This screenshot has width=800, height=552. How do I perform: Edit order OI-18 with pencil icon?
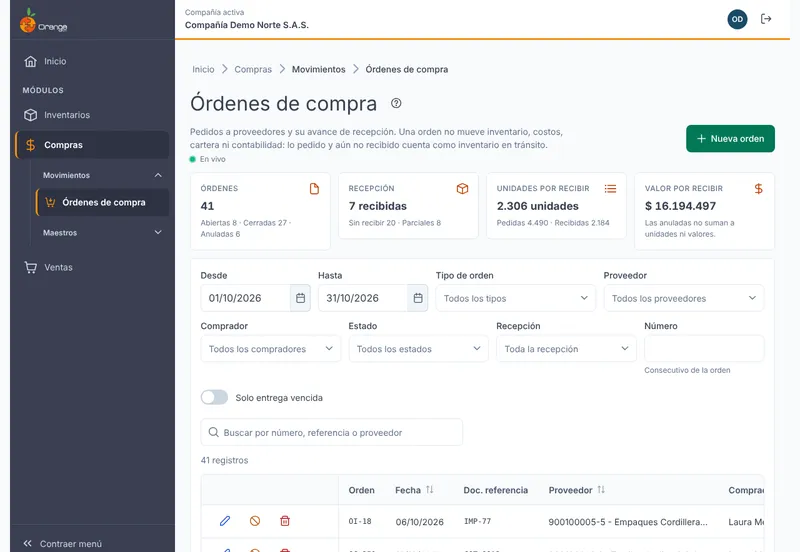tap(225, 521)
